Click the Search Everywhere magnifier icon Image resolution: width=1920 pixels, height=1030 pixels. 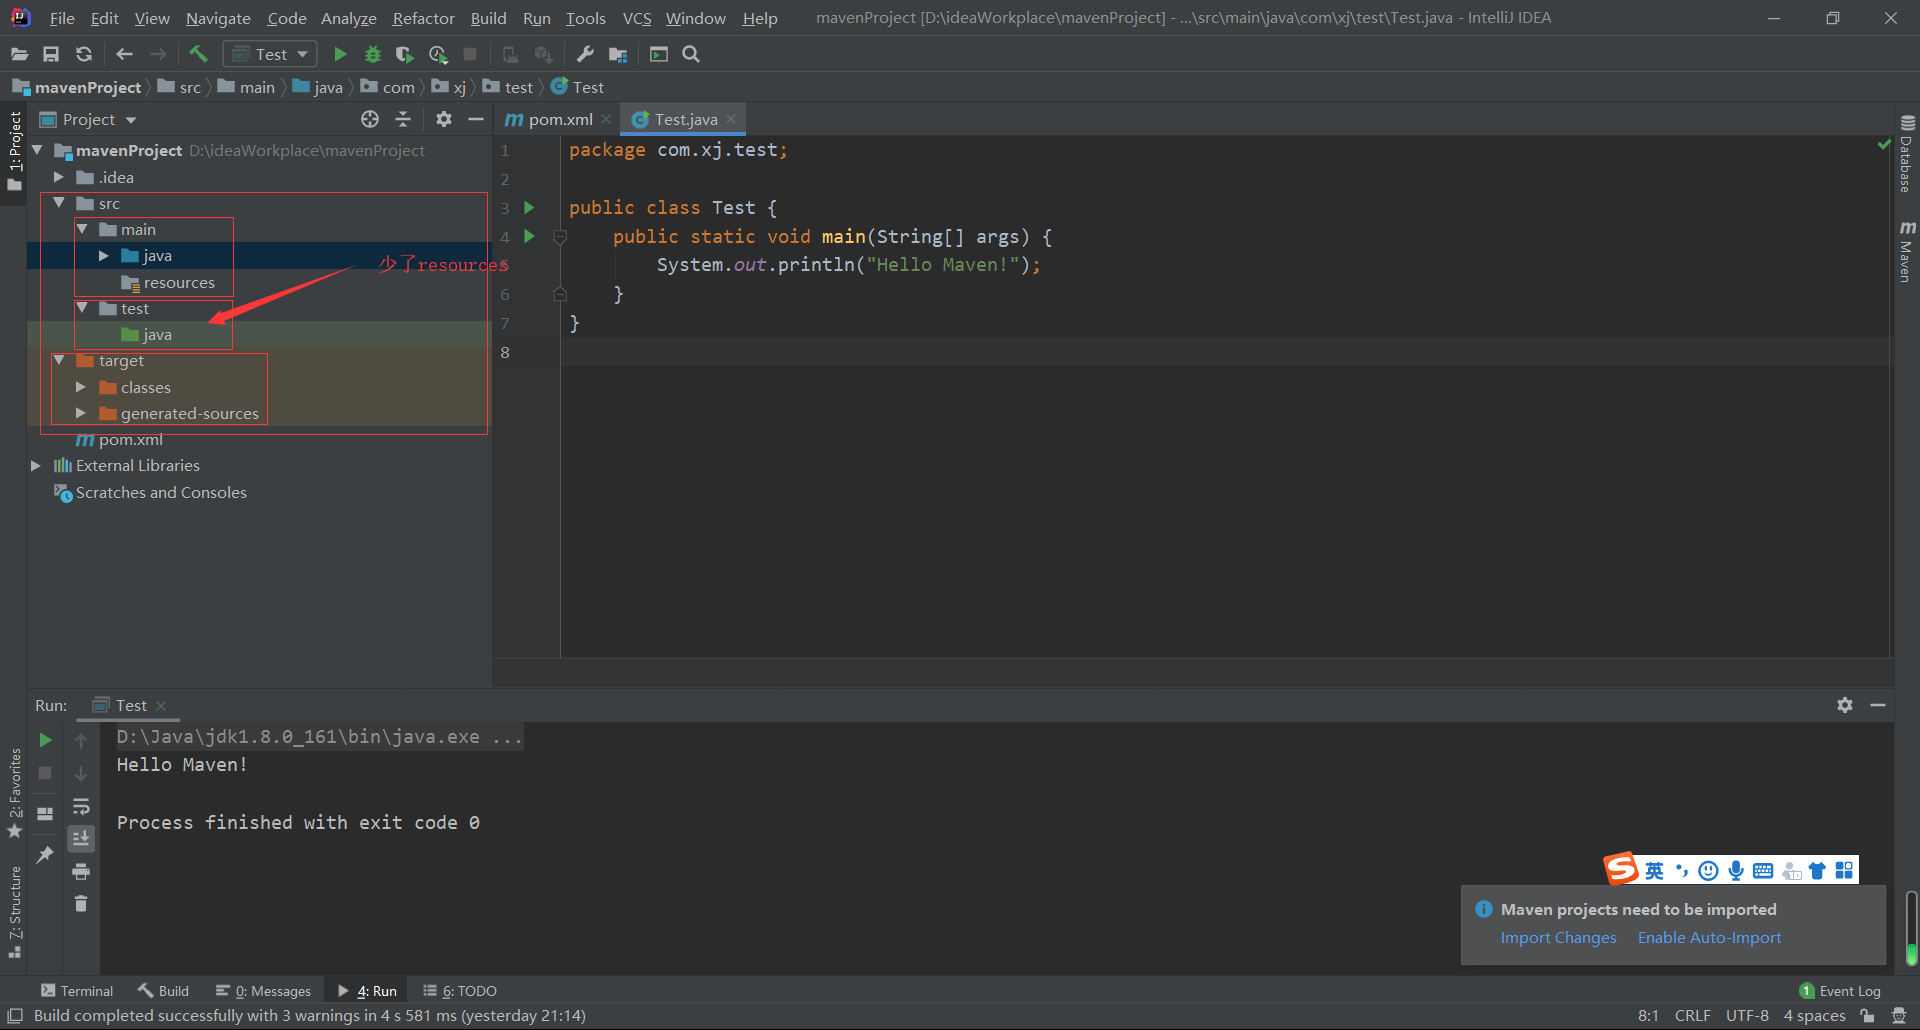(x=691, y=54)
